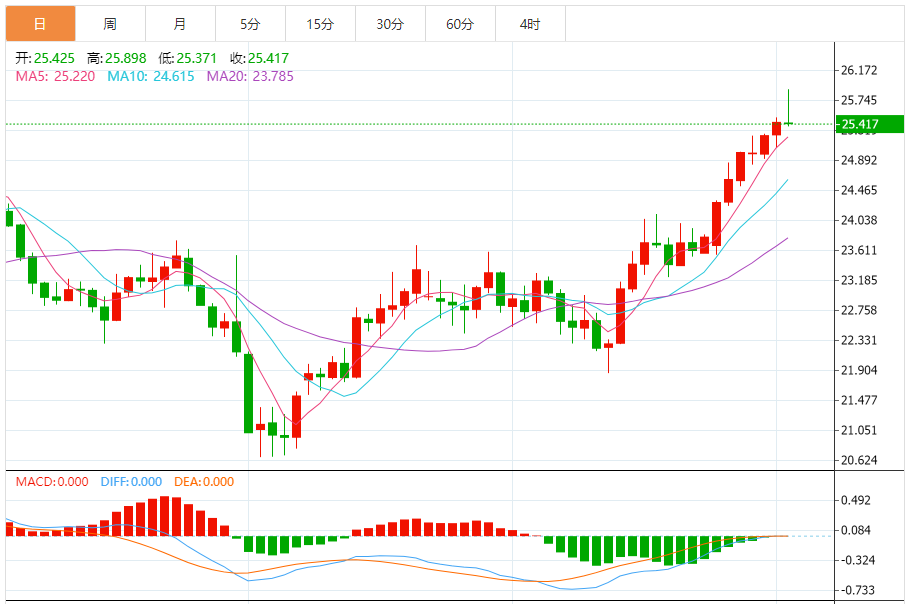
Task: Click the -0.733 MACD axis label
Action: tap(858, 591)
